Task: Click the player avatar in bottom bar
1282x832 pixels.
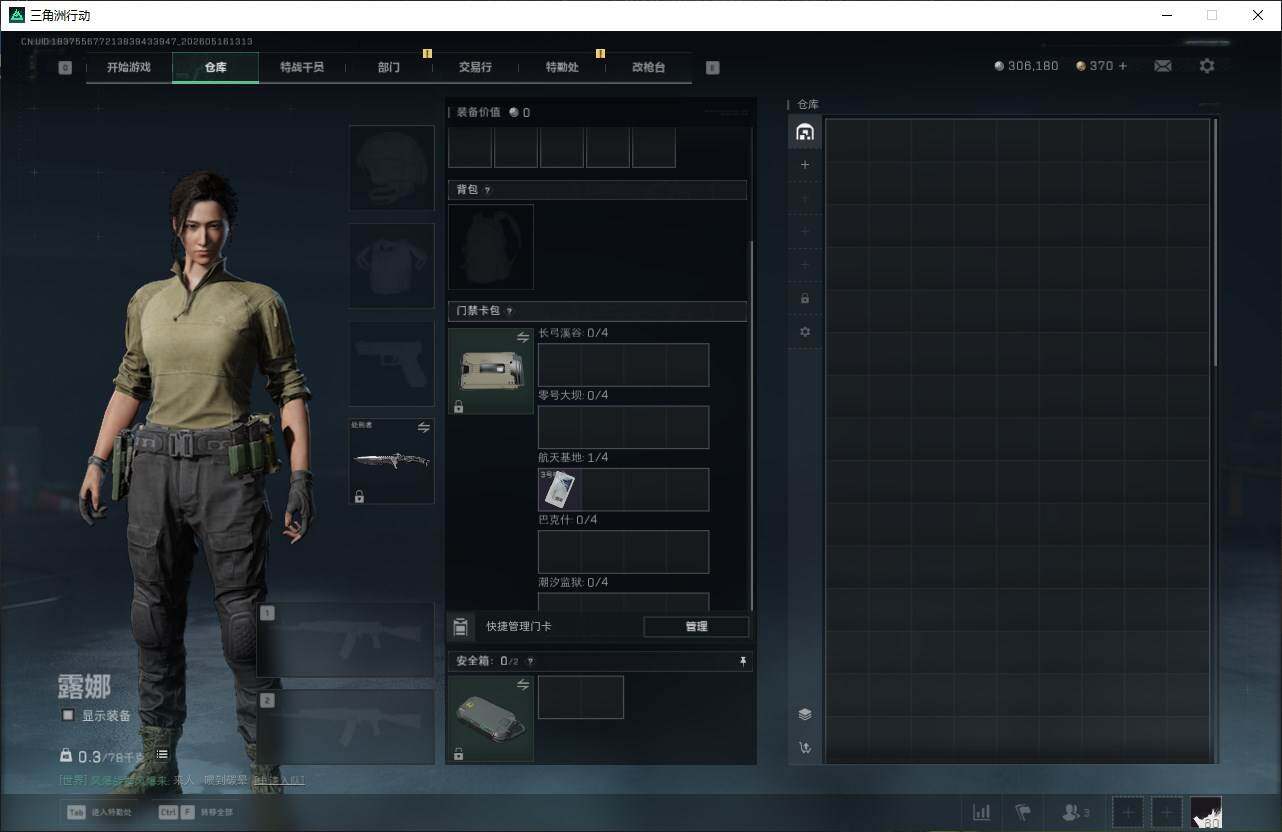Action: pos(1206,812)
